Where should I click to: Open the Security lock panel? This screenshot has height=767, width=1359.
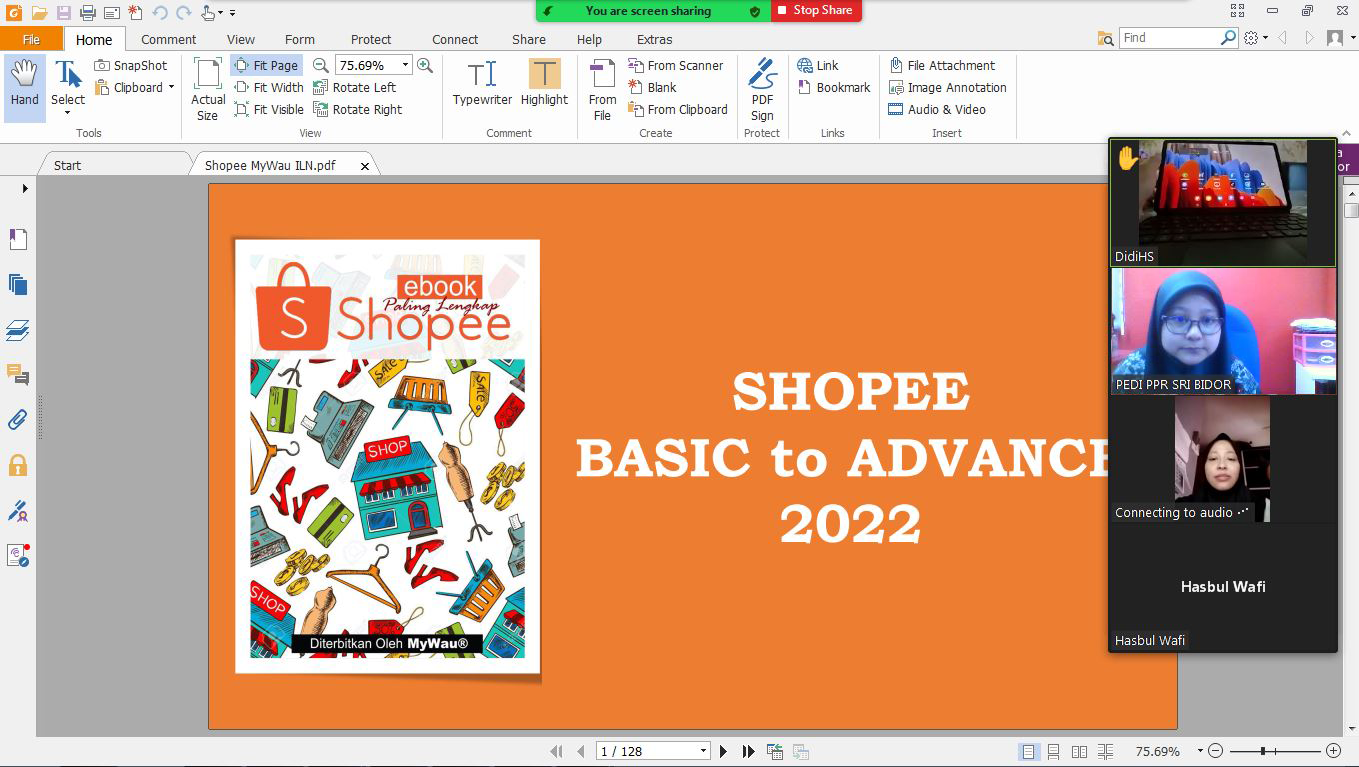click(18, 465)
